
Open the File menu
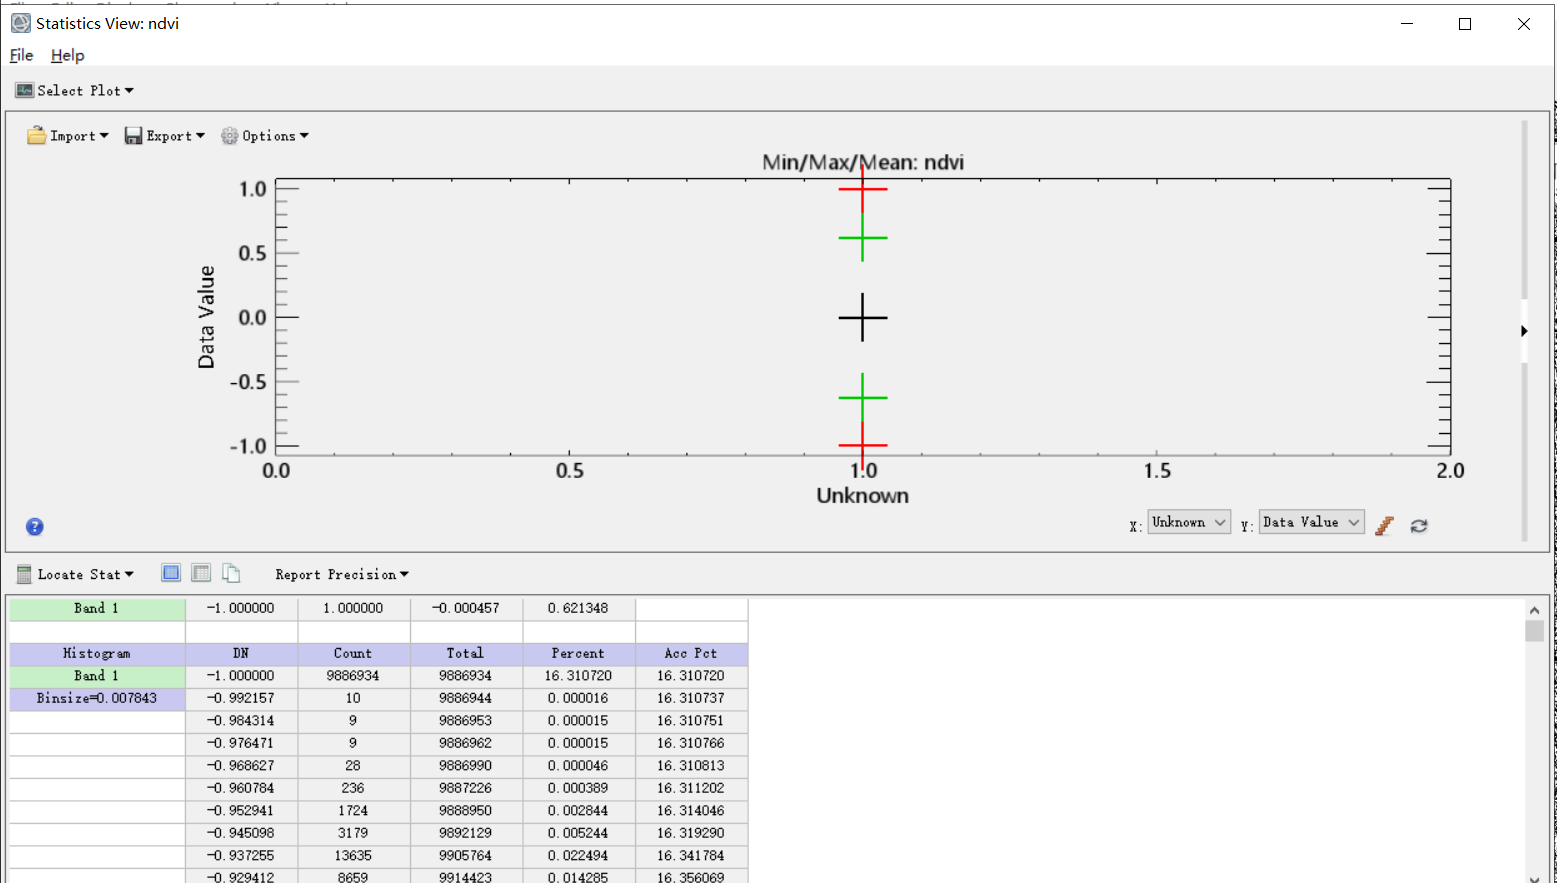click(21, 55)
